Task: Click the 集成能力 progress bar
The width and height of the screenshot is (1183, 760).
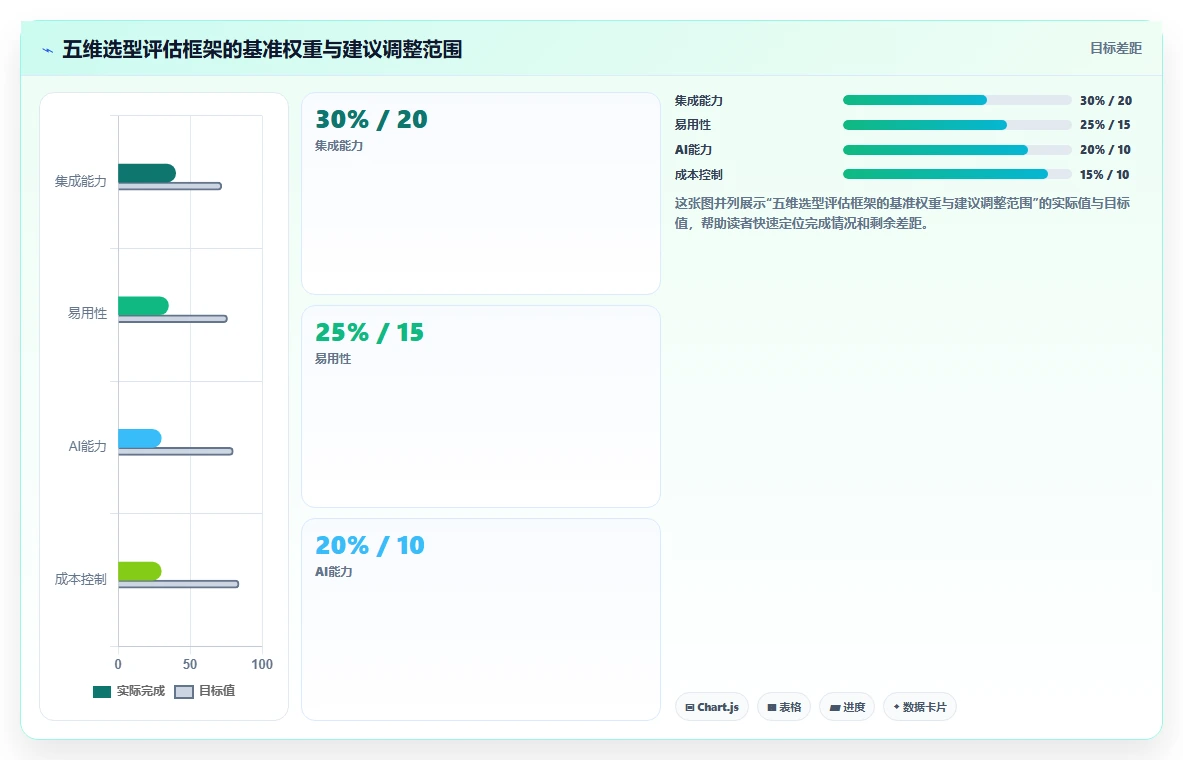Action: [957, 100]
